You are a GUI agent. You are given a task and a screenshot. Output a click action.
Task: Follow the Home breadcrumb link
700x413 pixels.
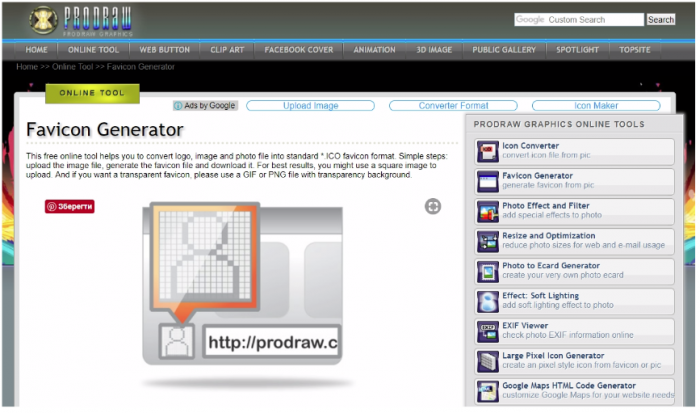pyautogui.click(x=27, y=67)
